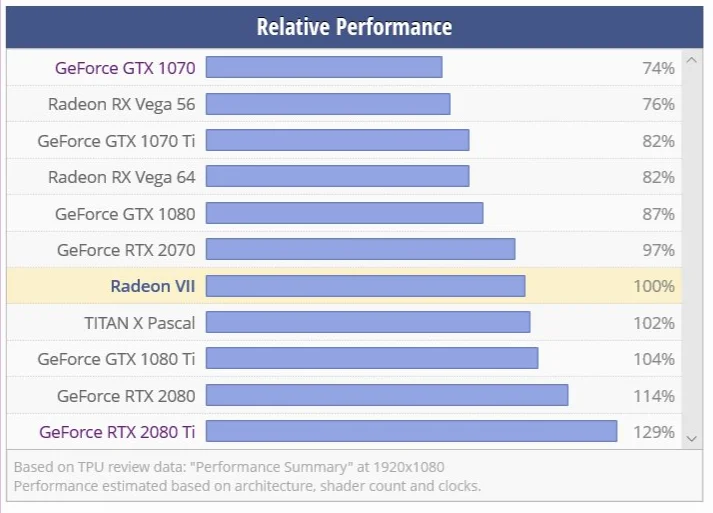713x513 pixels.
Task: Click the highlighted Radeon VII label
Action: (x=153, y=286)
